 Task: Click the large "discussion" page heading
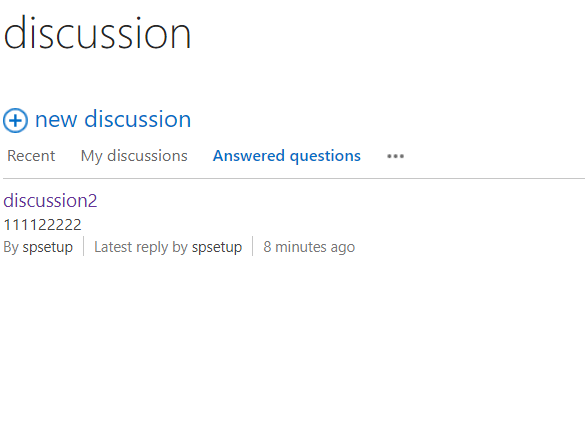pos(97,33)
